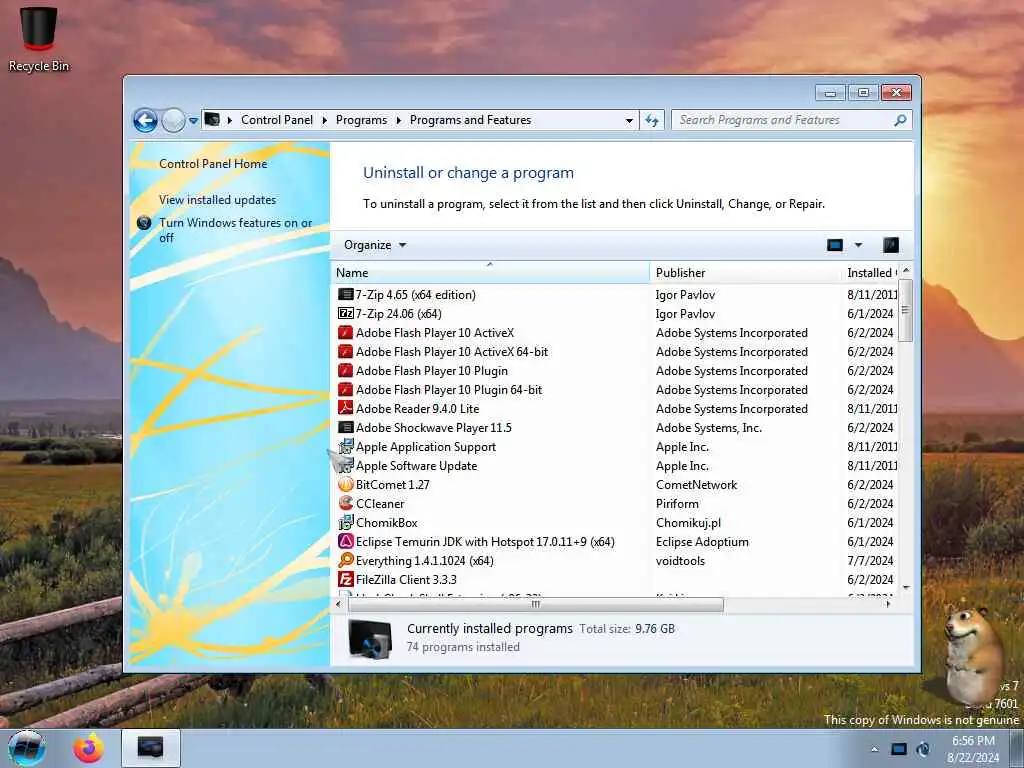Viewport: 1024px width, 768px height.
Task: Expand the view options dropdown arrow
Action: coord(858,245)
